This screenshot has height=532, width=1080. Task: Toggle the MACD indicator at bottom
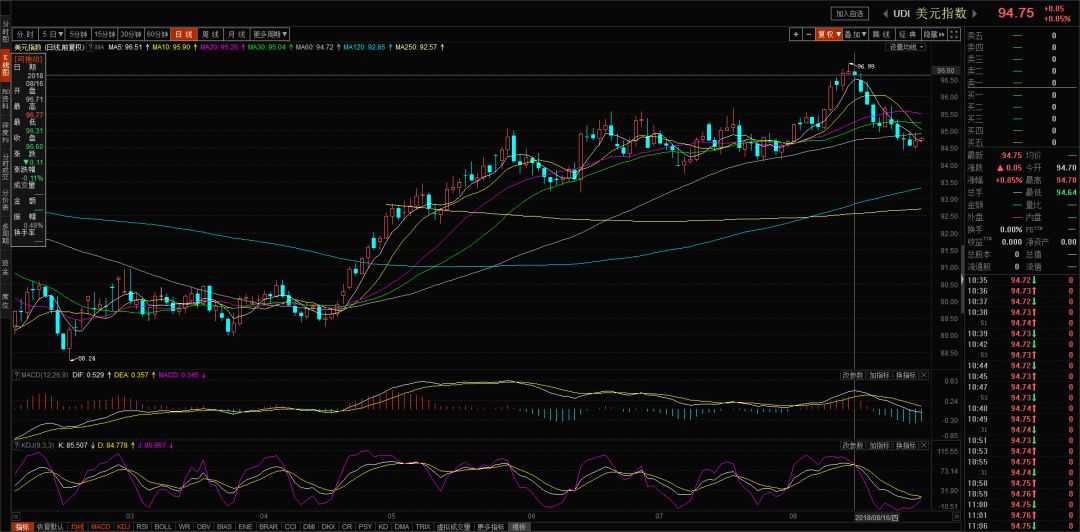tap(100, 526)
